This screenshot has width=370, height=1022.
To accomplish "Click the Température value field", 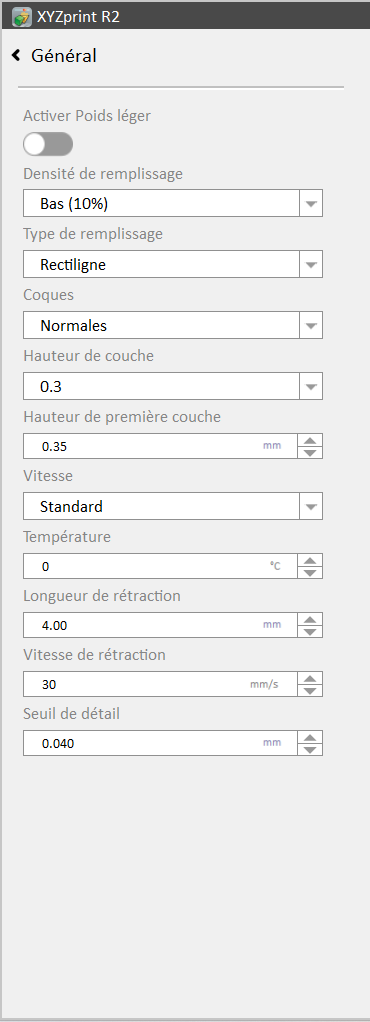I will coord(160,566).
